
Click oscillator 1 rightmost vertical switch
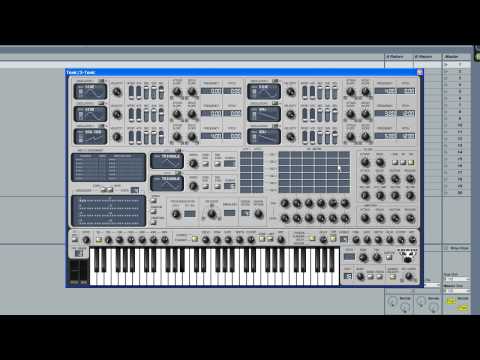(161, 92)
